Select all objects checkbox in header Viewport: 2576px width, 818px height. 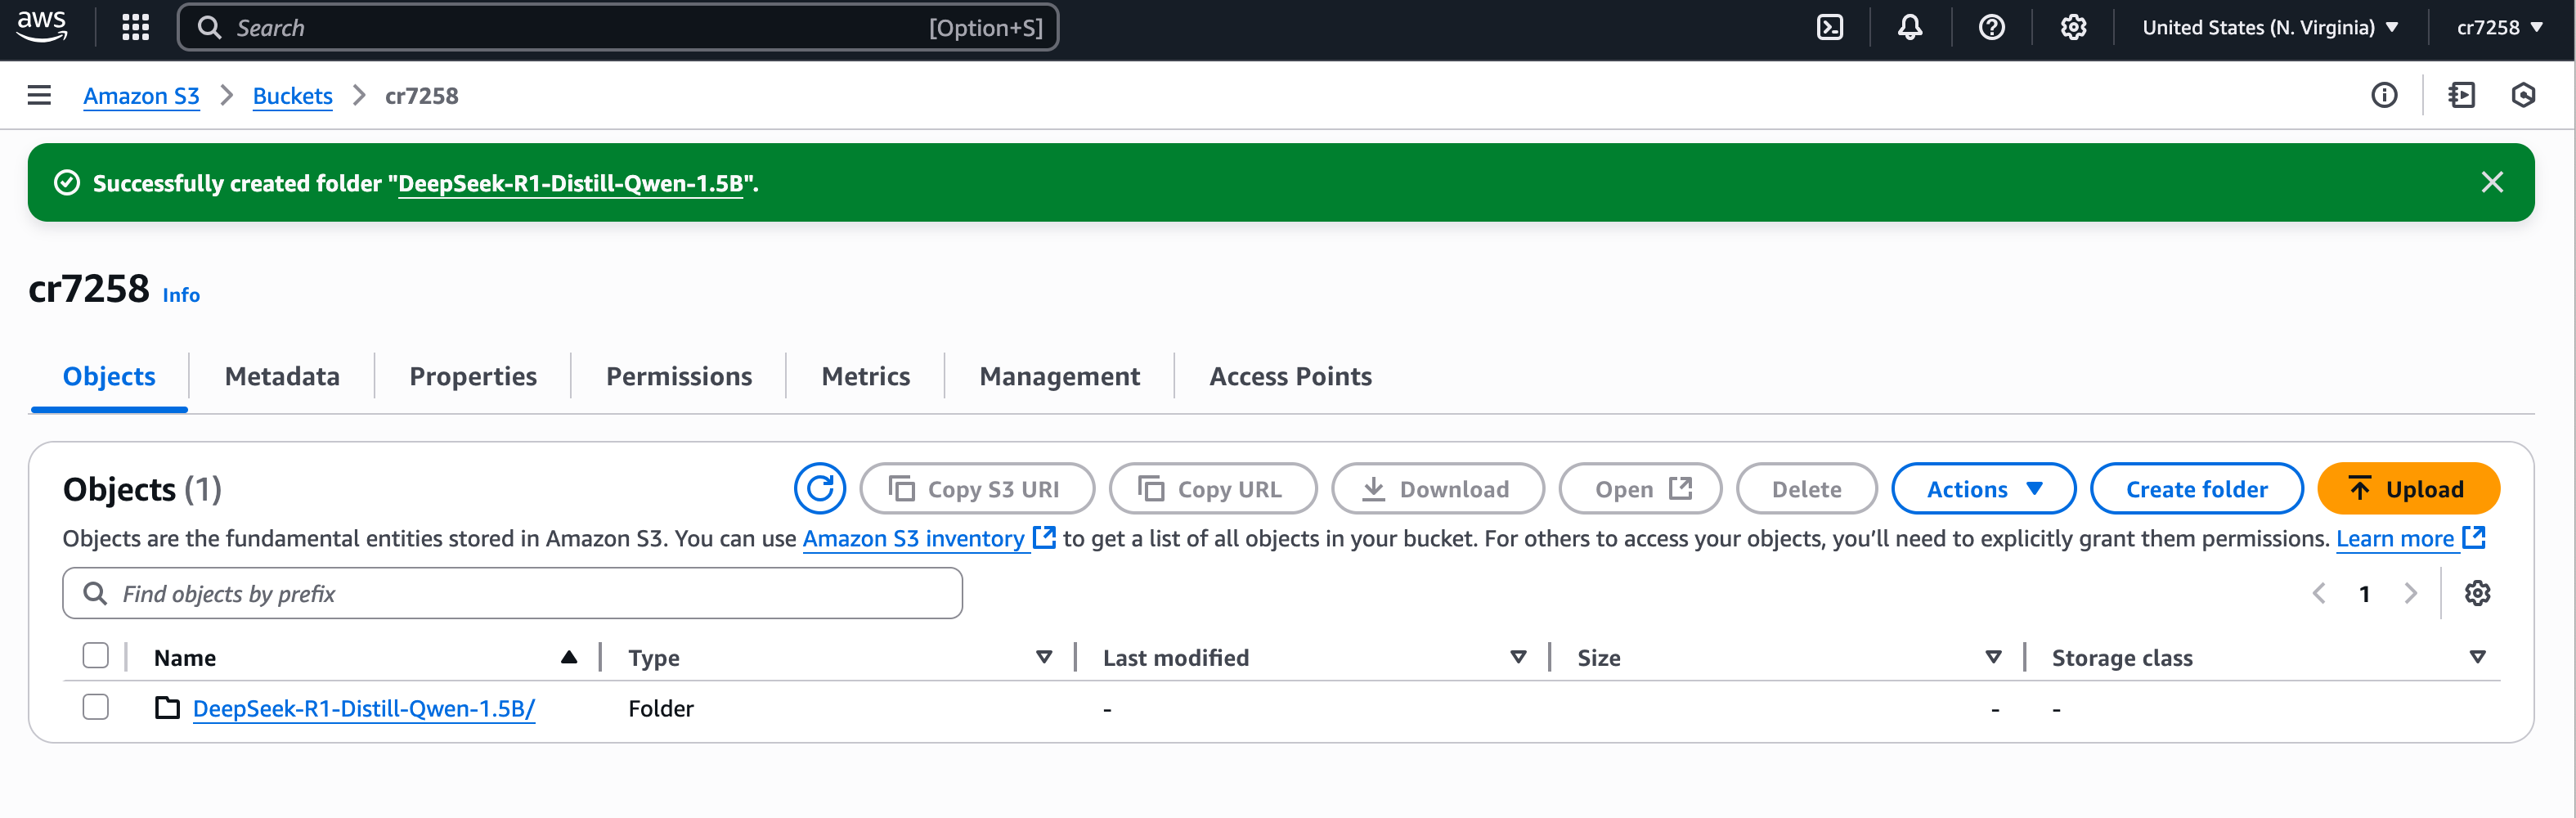coord(95,655)
